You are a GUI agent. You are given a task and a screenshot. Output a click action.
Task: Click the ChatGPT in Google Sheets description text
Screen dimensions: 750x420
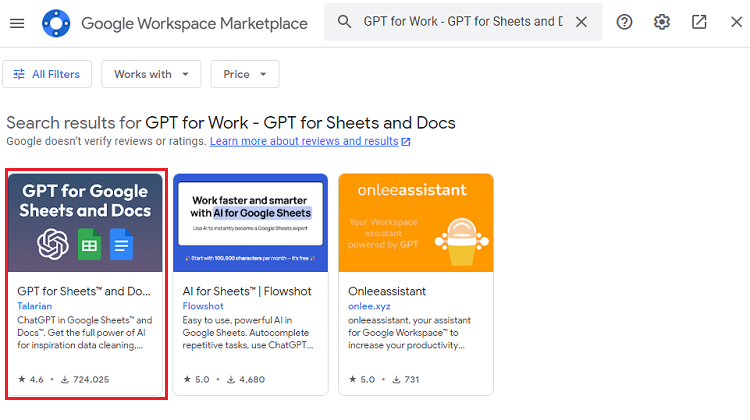pyautogui.click(x=85, y=332)
